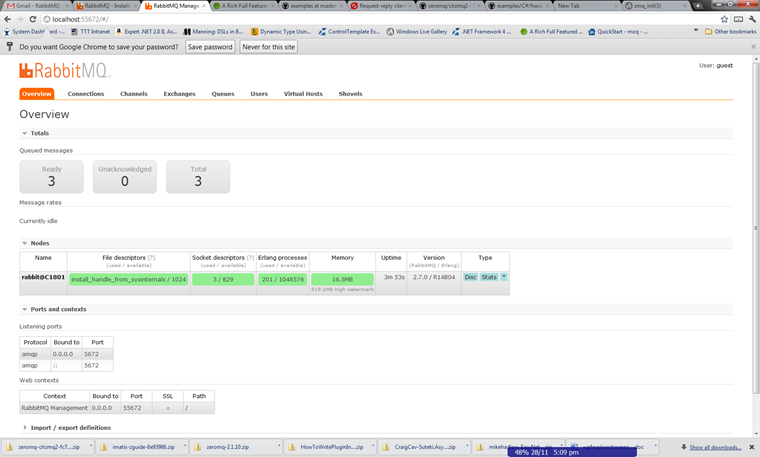Open the System Dashboard bookmark
760x457 pixels.
click(34, 32)
